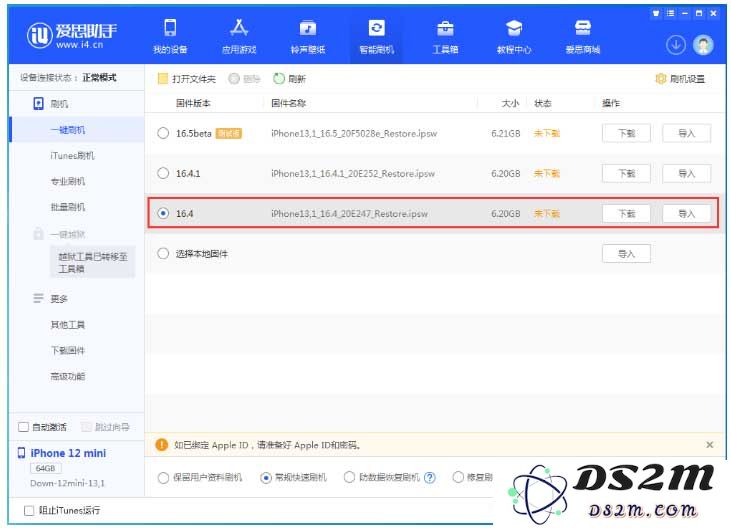Toggle 跳过向导 checkbox
This screenshot has width=731, height=528.
pos(87,427)
